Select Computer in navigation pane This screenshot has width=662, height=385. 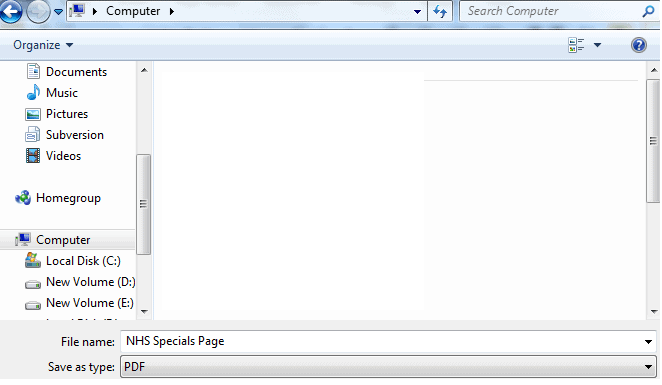point(63,240)
